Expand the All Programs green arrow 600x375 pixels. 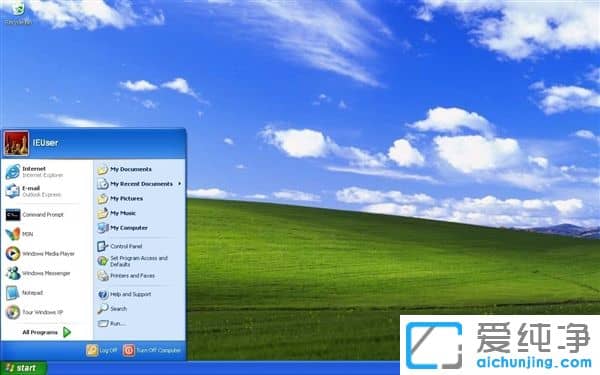coord(67,332)
